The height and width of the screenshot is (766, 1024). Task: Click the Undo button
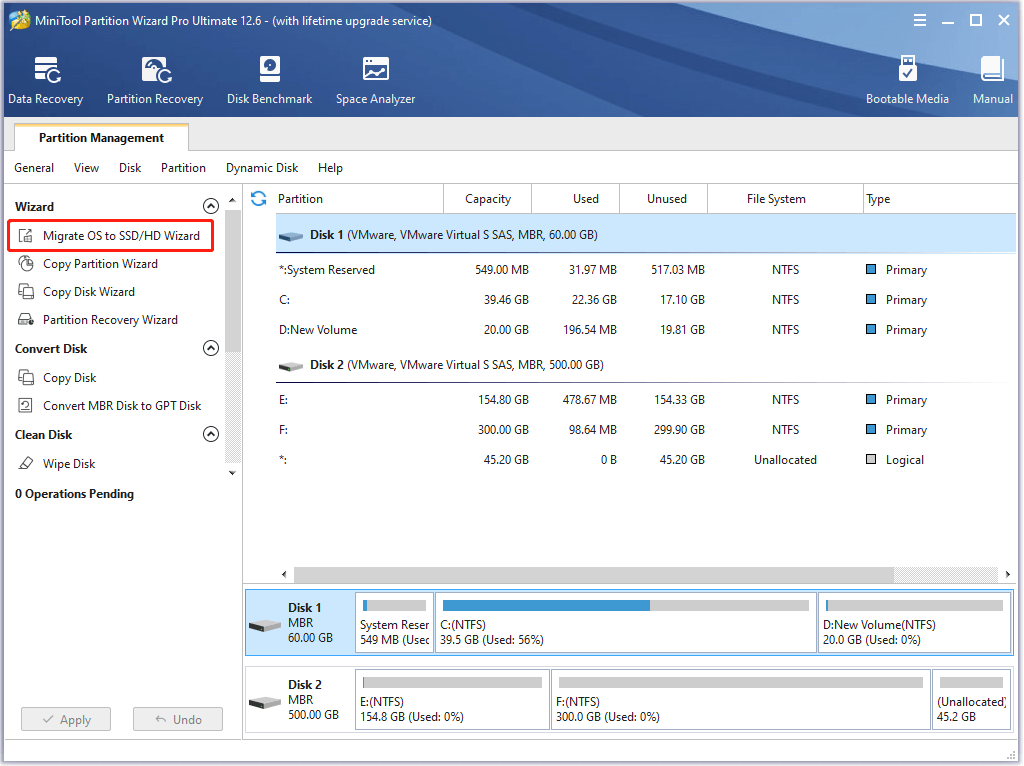click(178, 720)
